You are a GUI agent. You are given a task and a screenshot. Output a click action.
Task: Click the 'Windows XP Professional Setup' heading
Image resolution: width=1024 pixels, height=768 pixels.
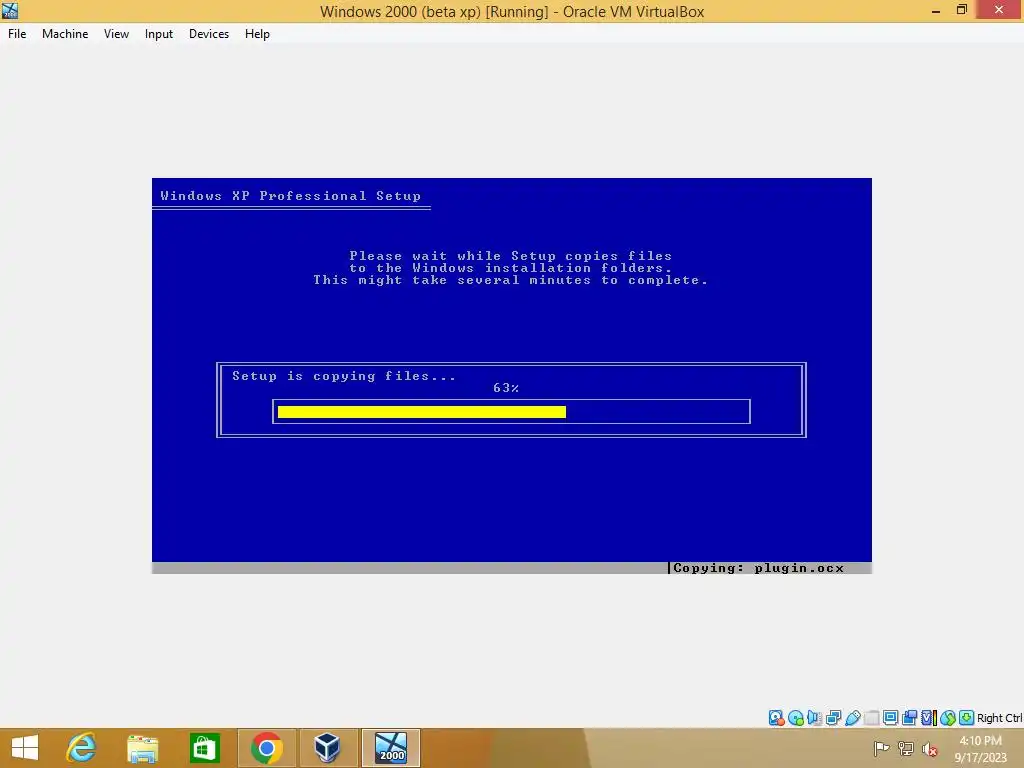[x=291, y=196]
